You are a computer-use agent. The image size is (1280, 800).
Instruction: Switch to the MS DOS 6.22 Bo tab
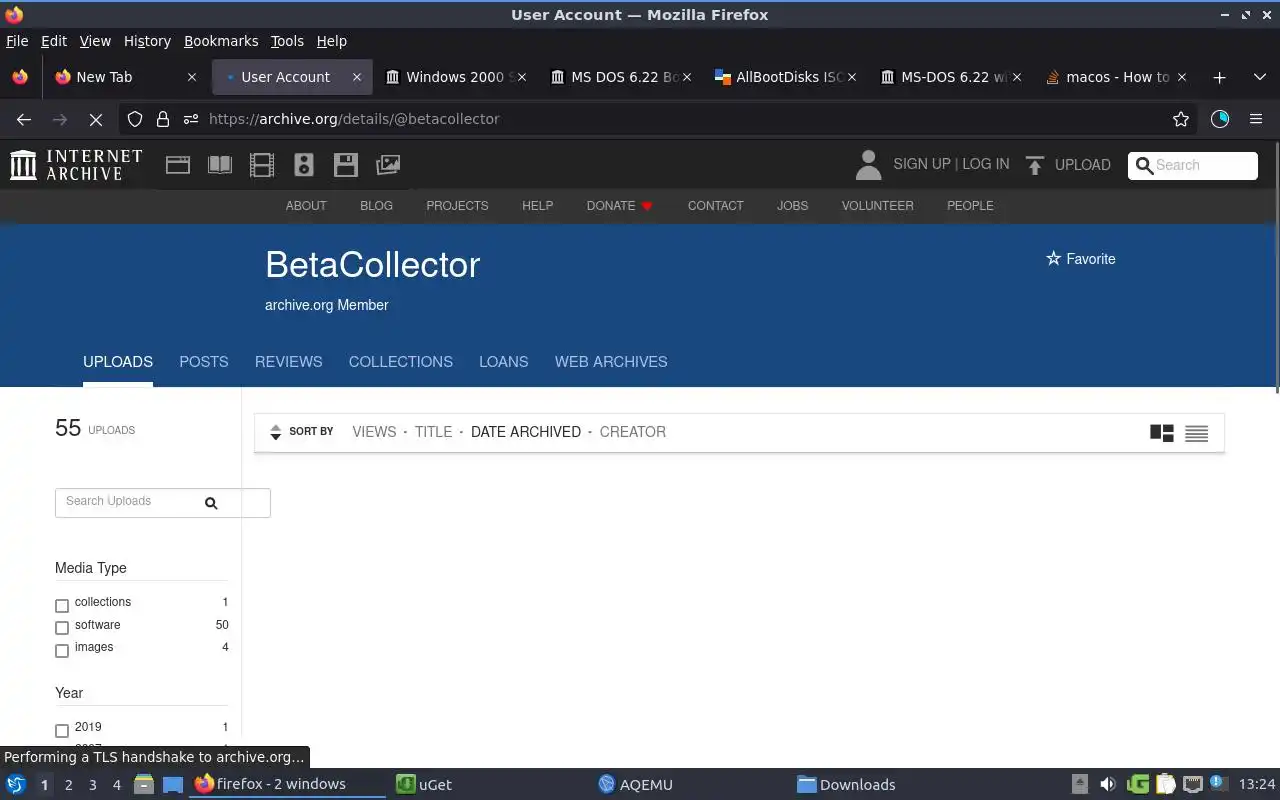[621, 77]
